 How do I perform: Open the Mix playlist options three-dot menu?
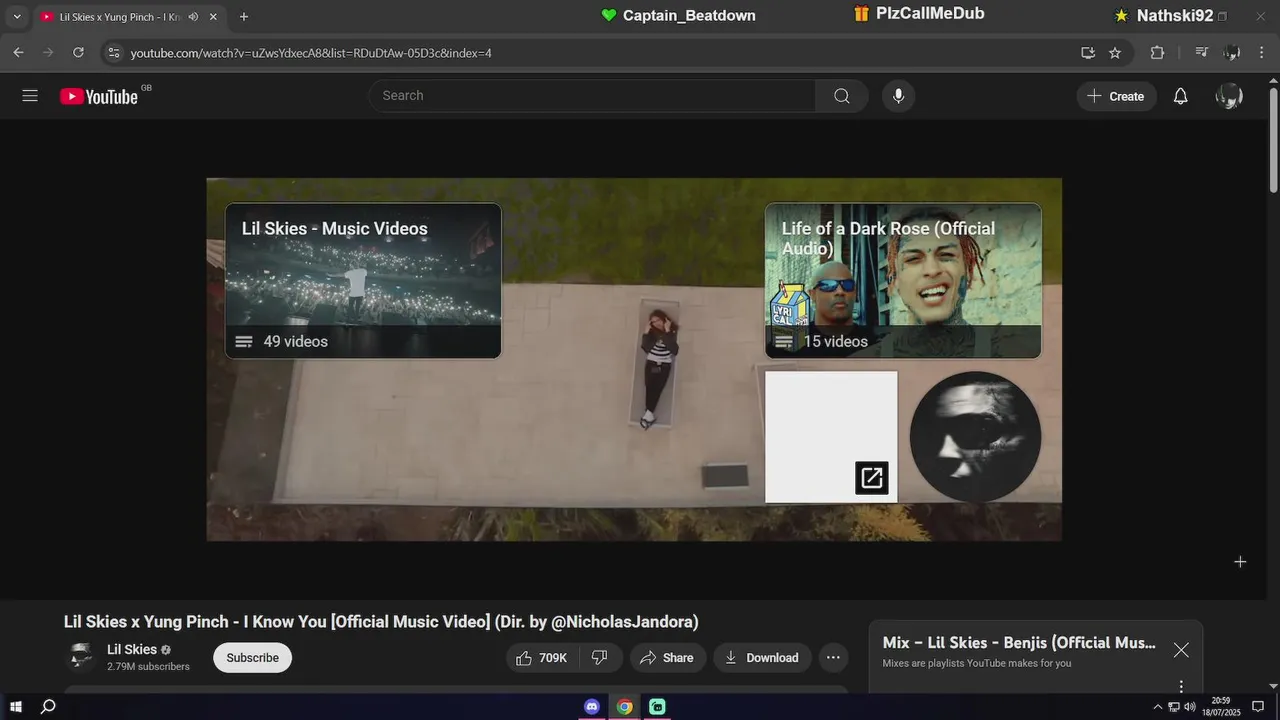click(x=1181, y=686)
